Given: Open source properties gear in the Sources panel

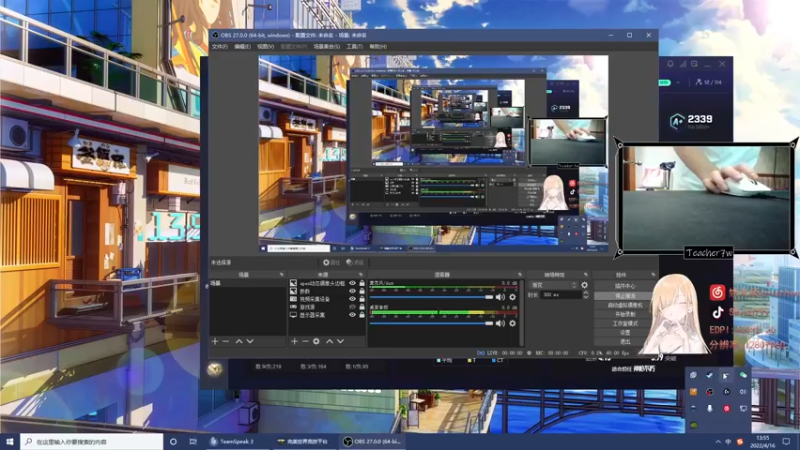Looking at the screenshot, I should 316,341.
